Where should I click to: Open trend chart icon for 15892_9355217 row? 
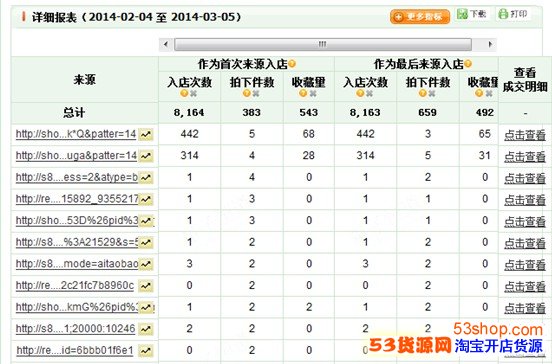[146, 199]
